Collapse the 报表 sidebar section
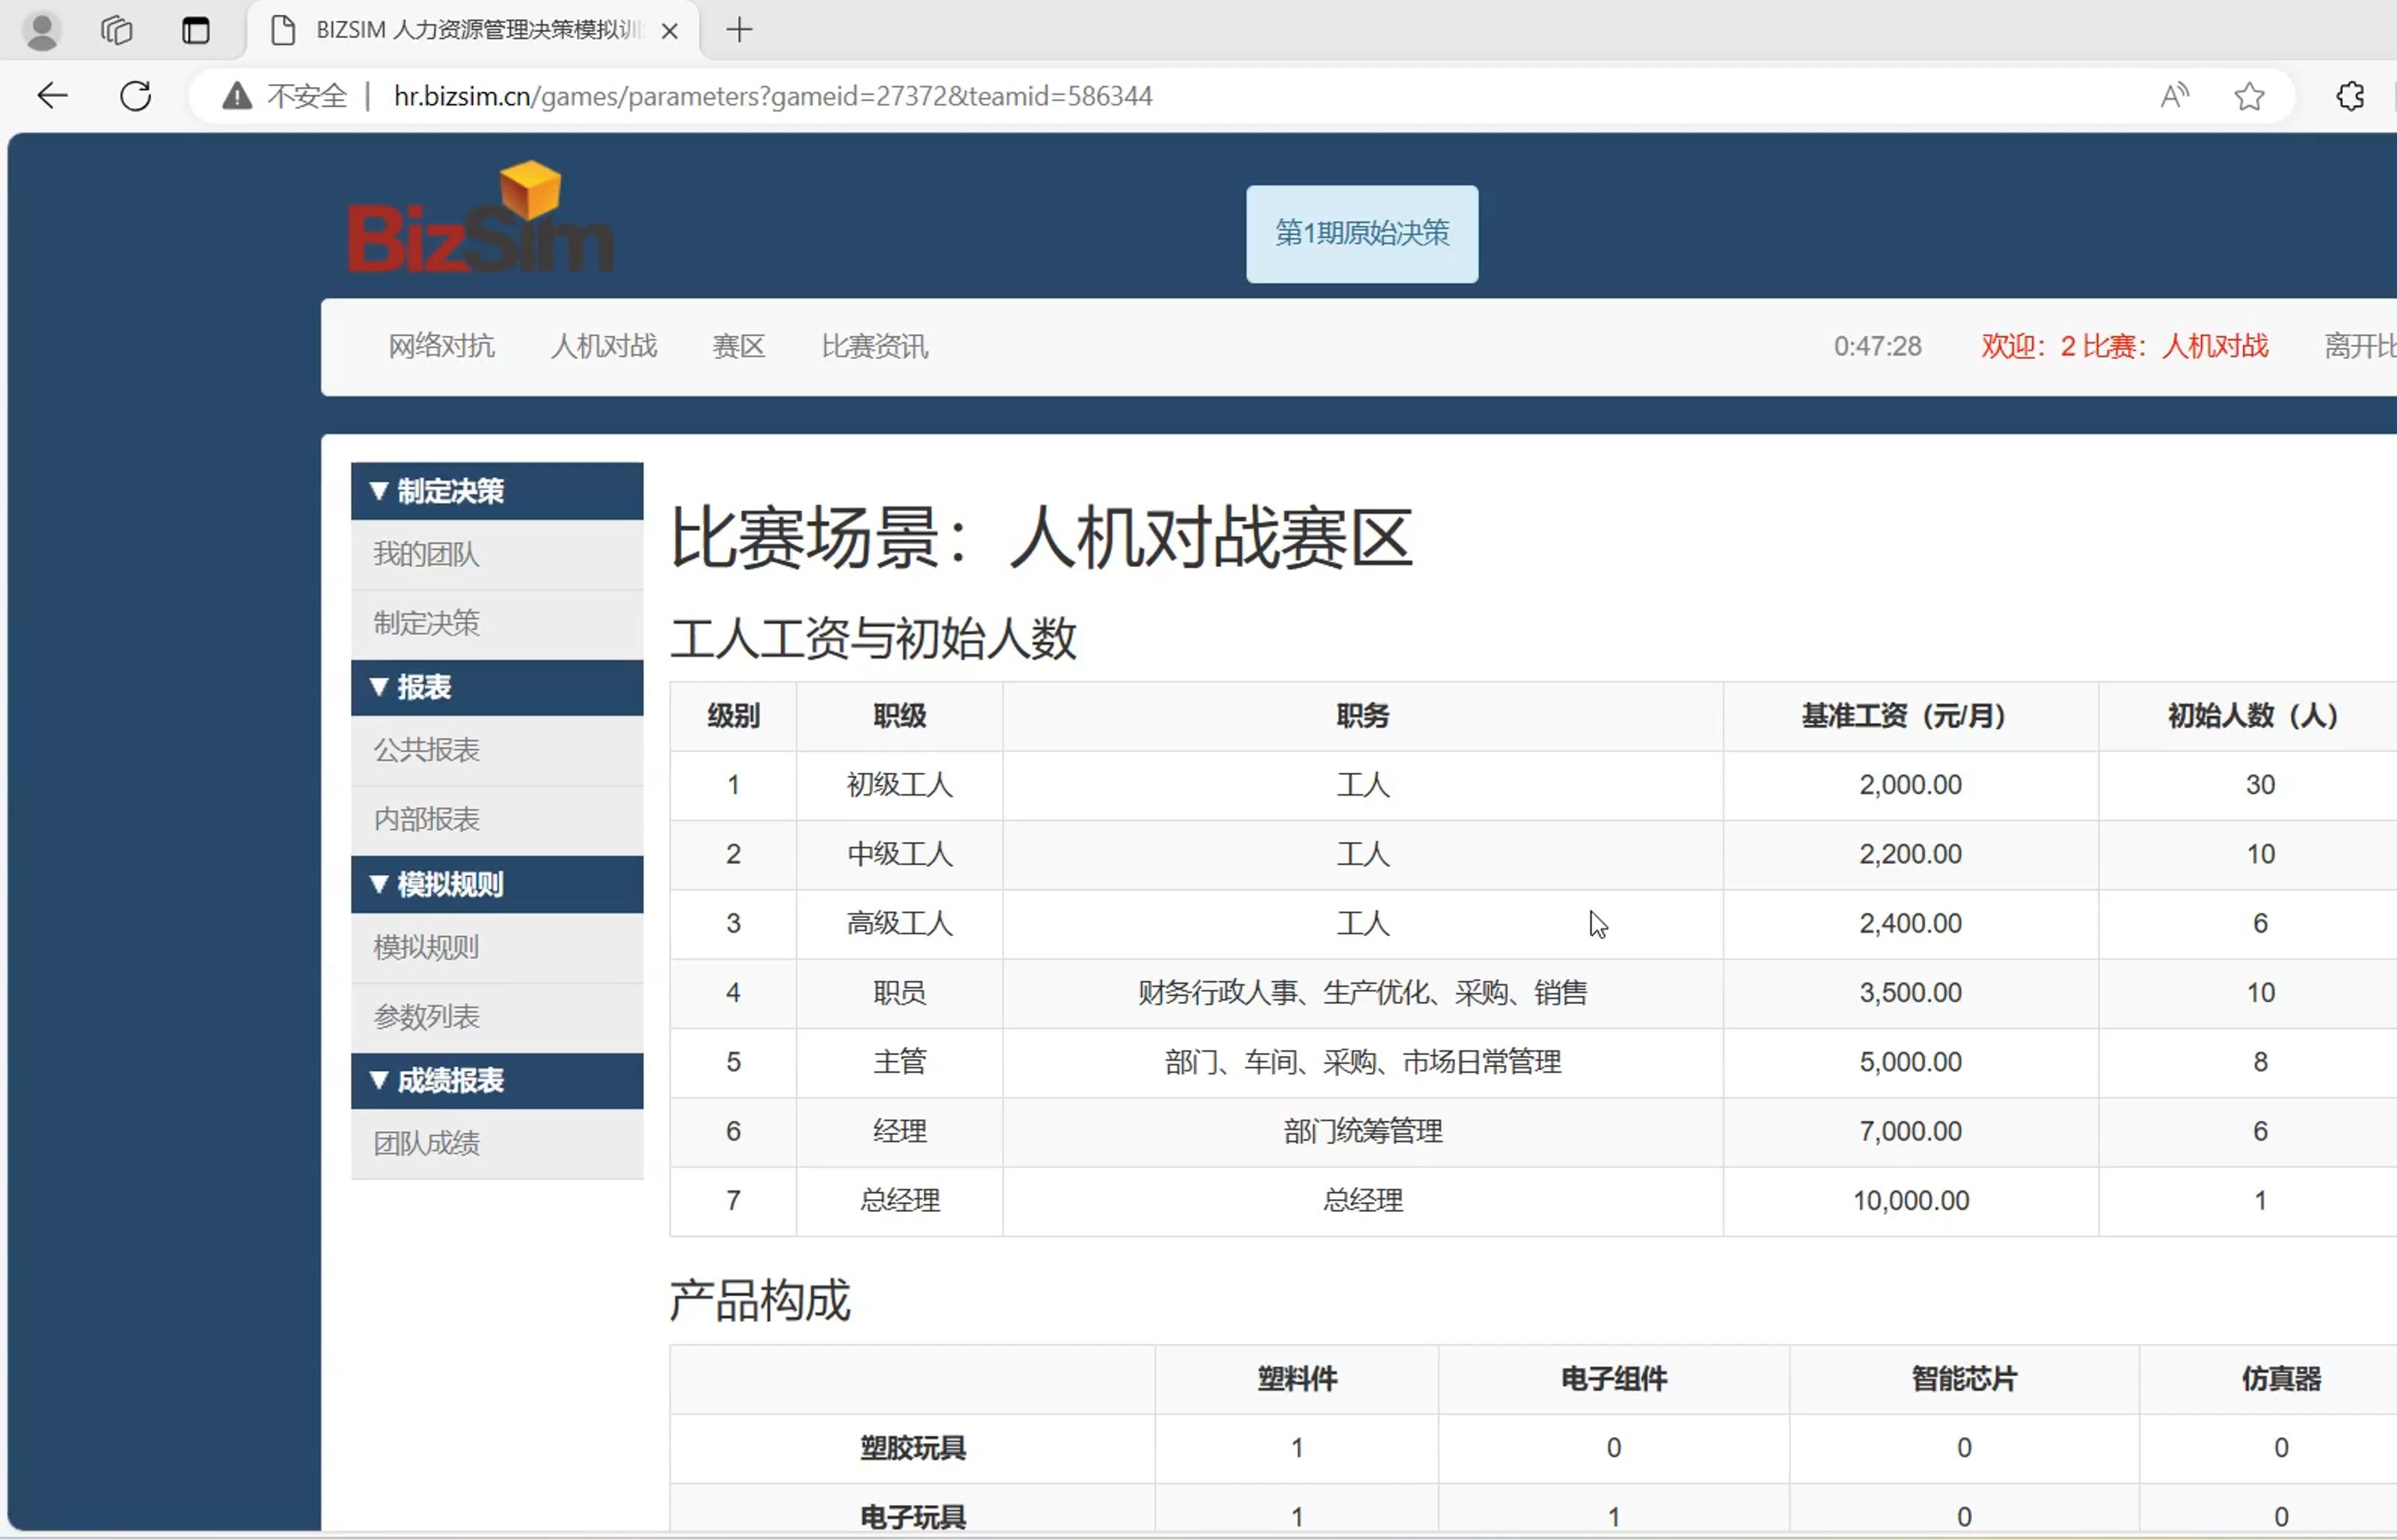 pos(497,687)
